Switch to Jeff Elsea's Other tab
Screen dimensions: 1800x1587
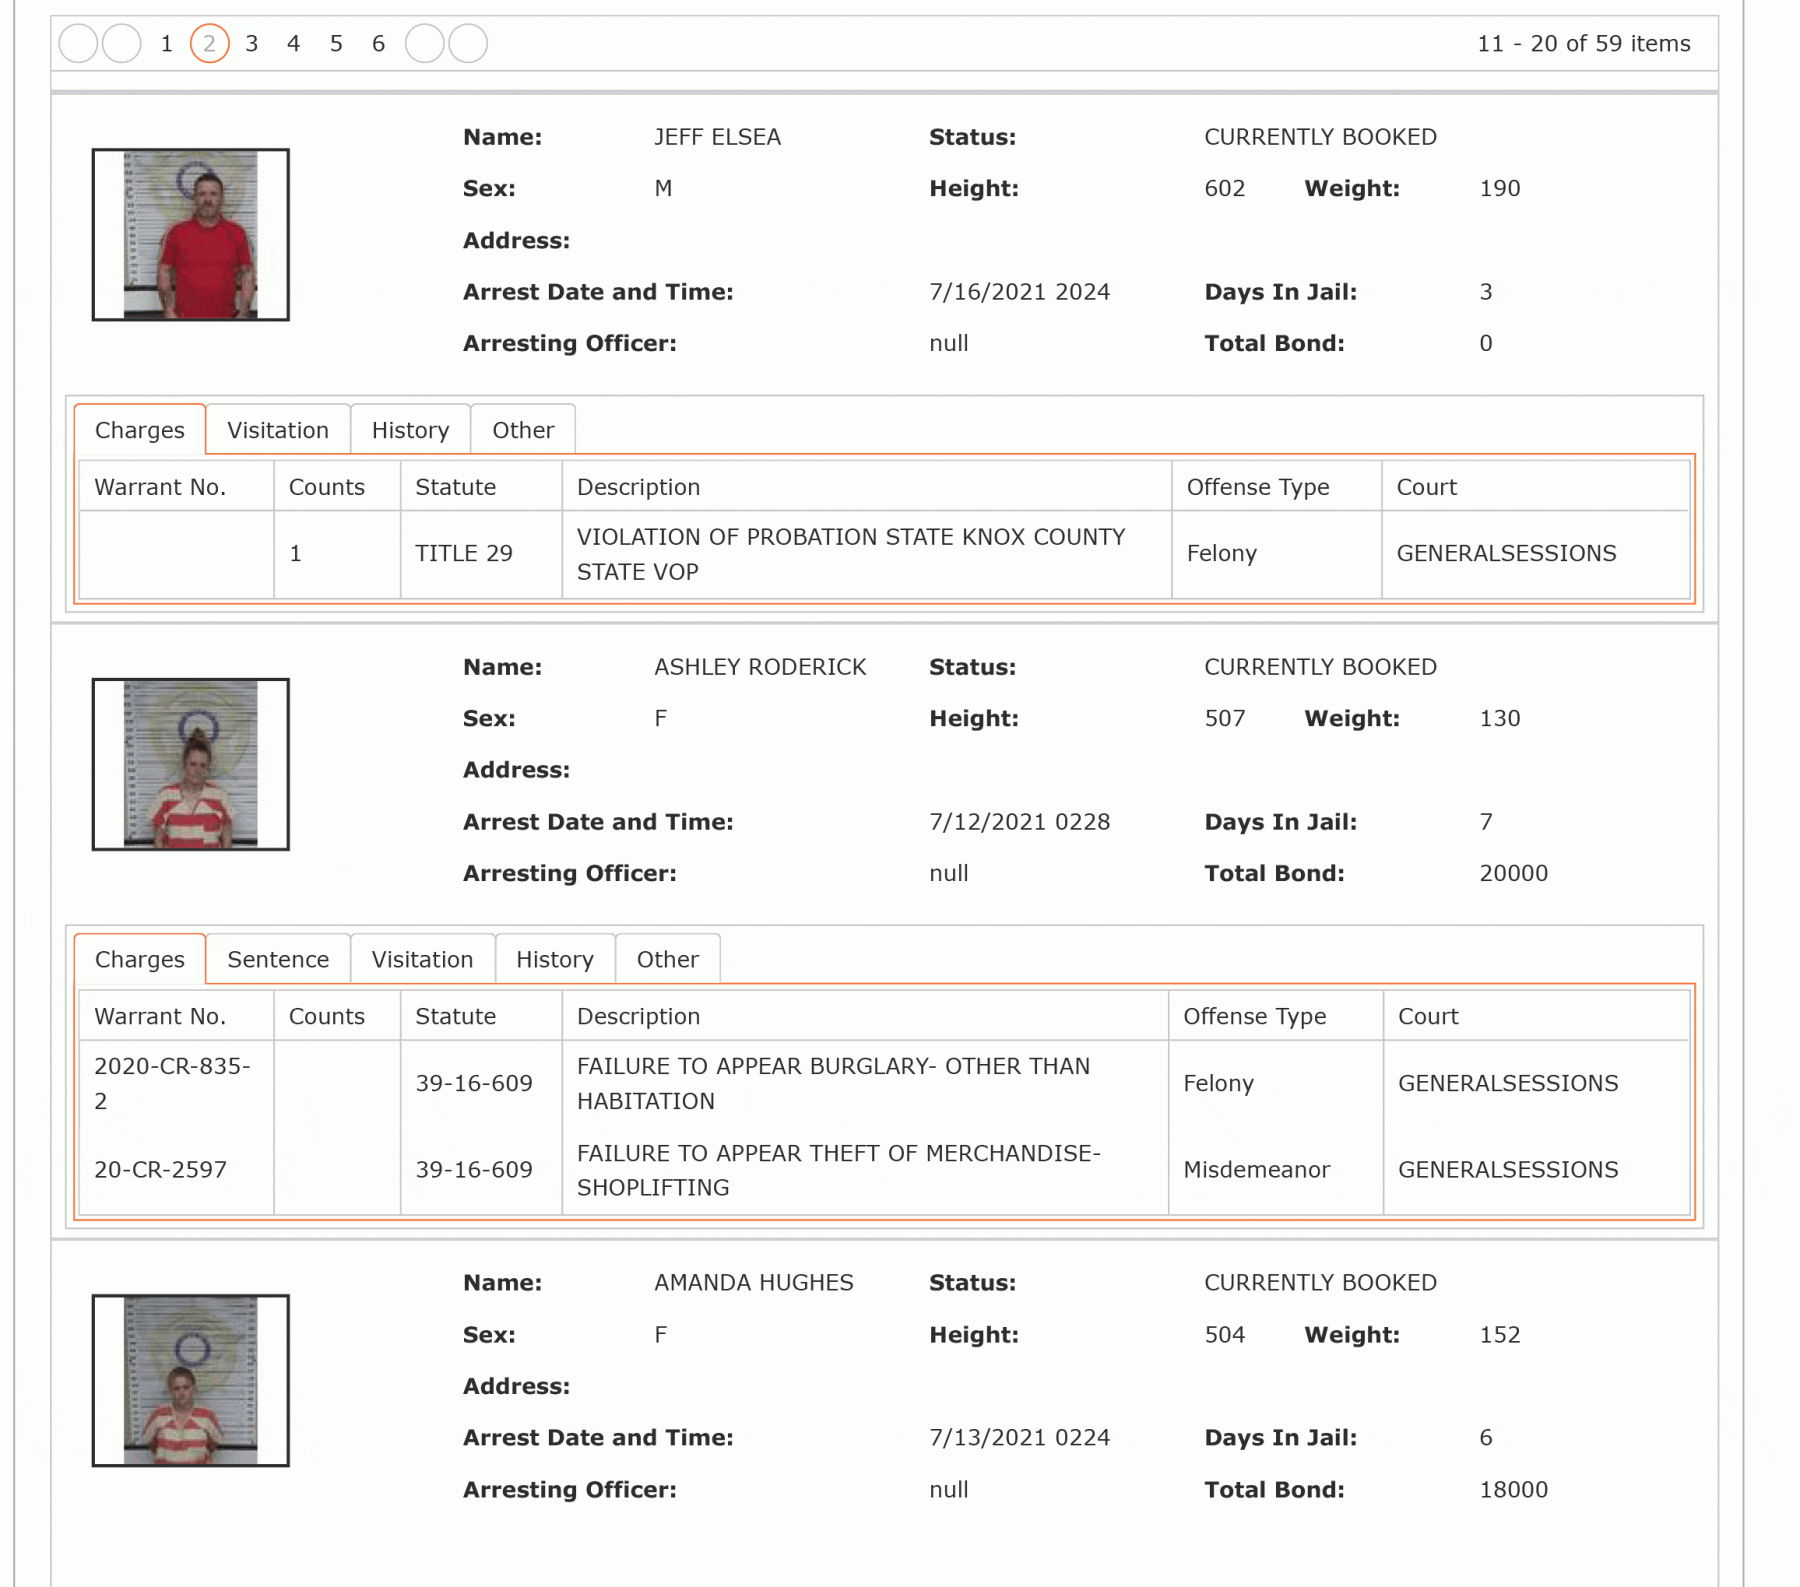click(x=523, y=430)
